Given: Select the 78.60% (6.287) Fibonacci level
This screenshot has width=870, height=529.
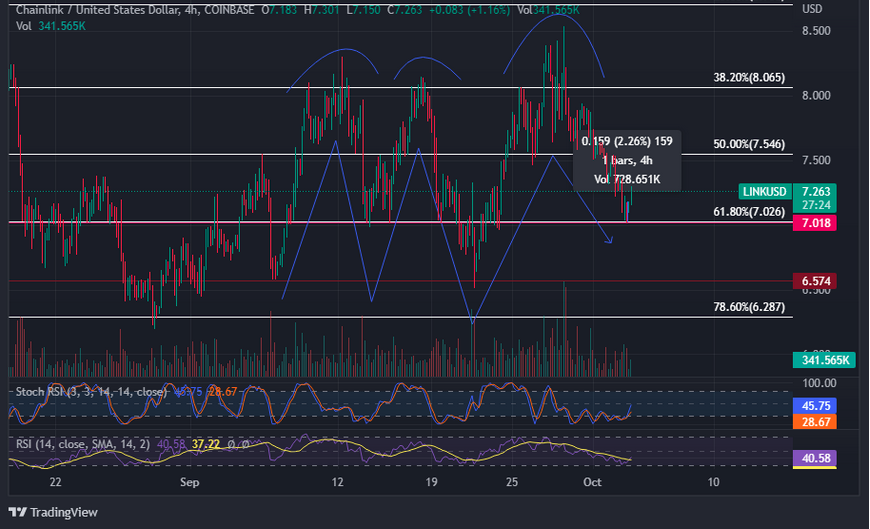Looking at the screenshot, I should [748, 307].
